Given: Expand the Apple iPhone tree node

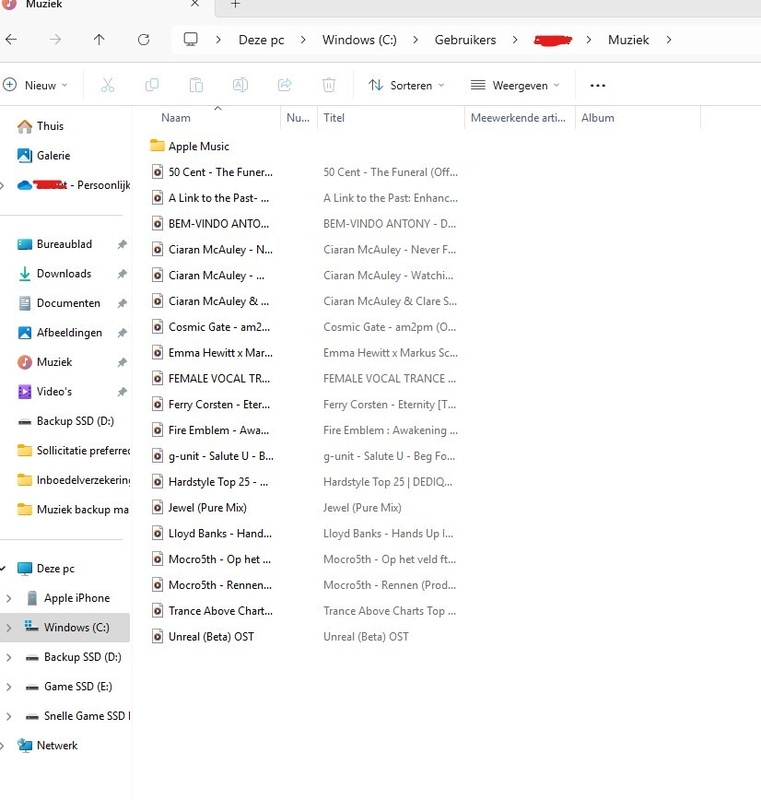Looking at the screenshot, I should (x=9, y=598).
